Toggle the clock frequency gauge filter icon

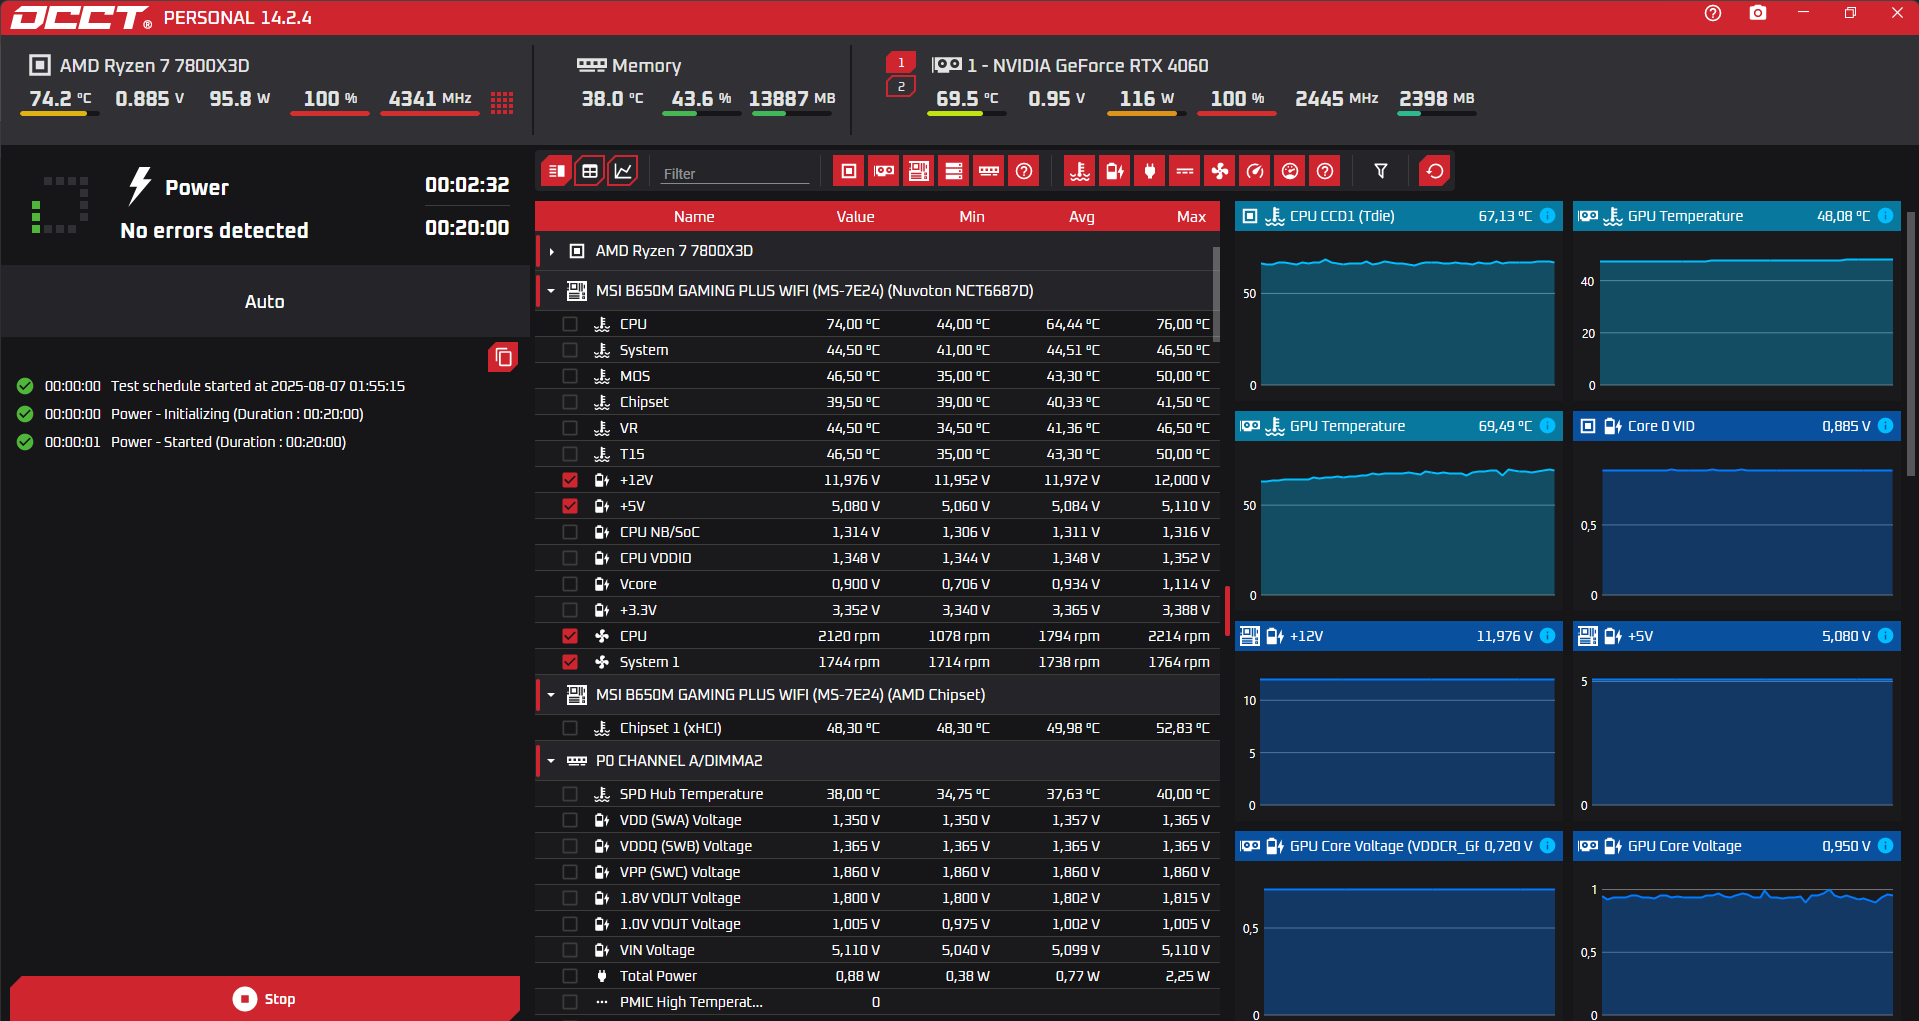pos(1255,171)
